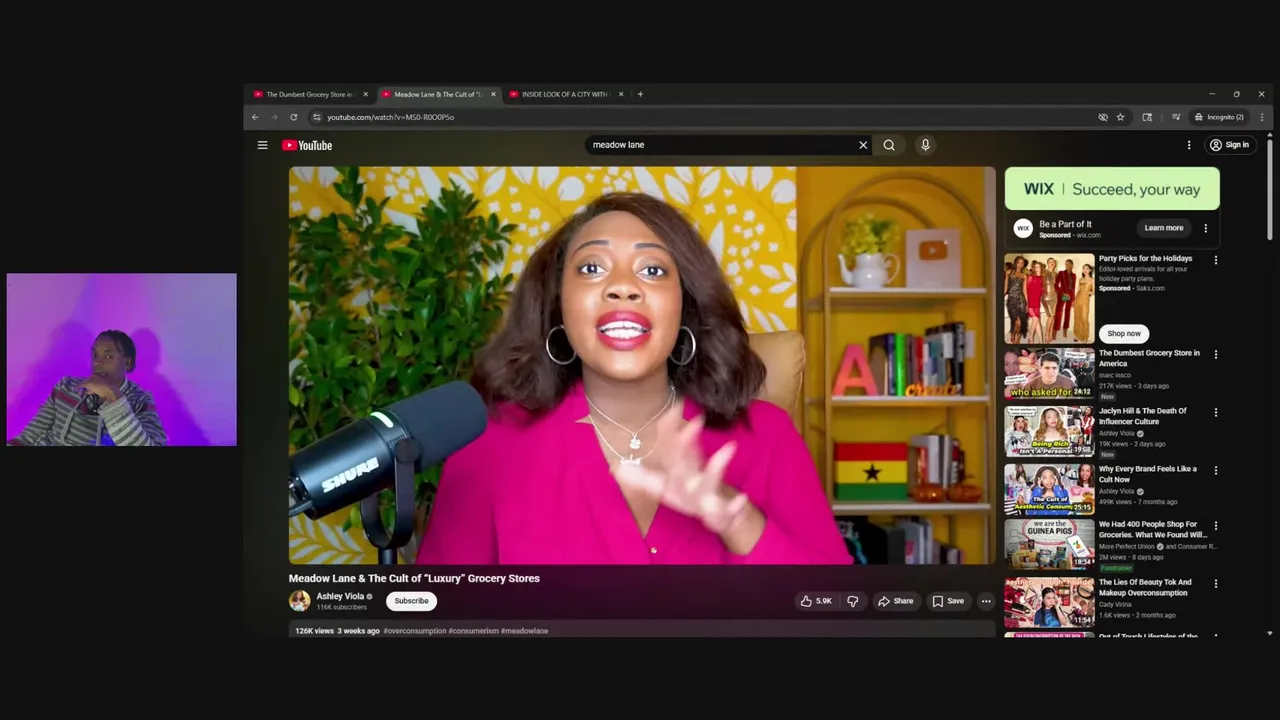Open options for The Dumbest Grocery Store video
This screenshot has height=720, width=1280.
1216,354
